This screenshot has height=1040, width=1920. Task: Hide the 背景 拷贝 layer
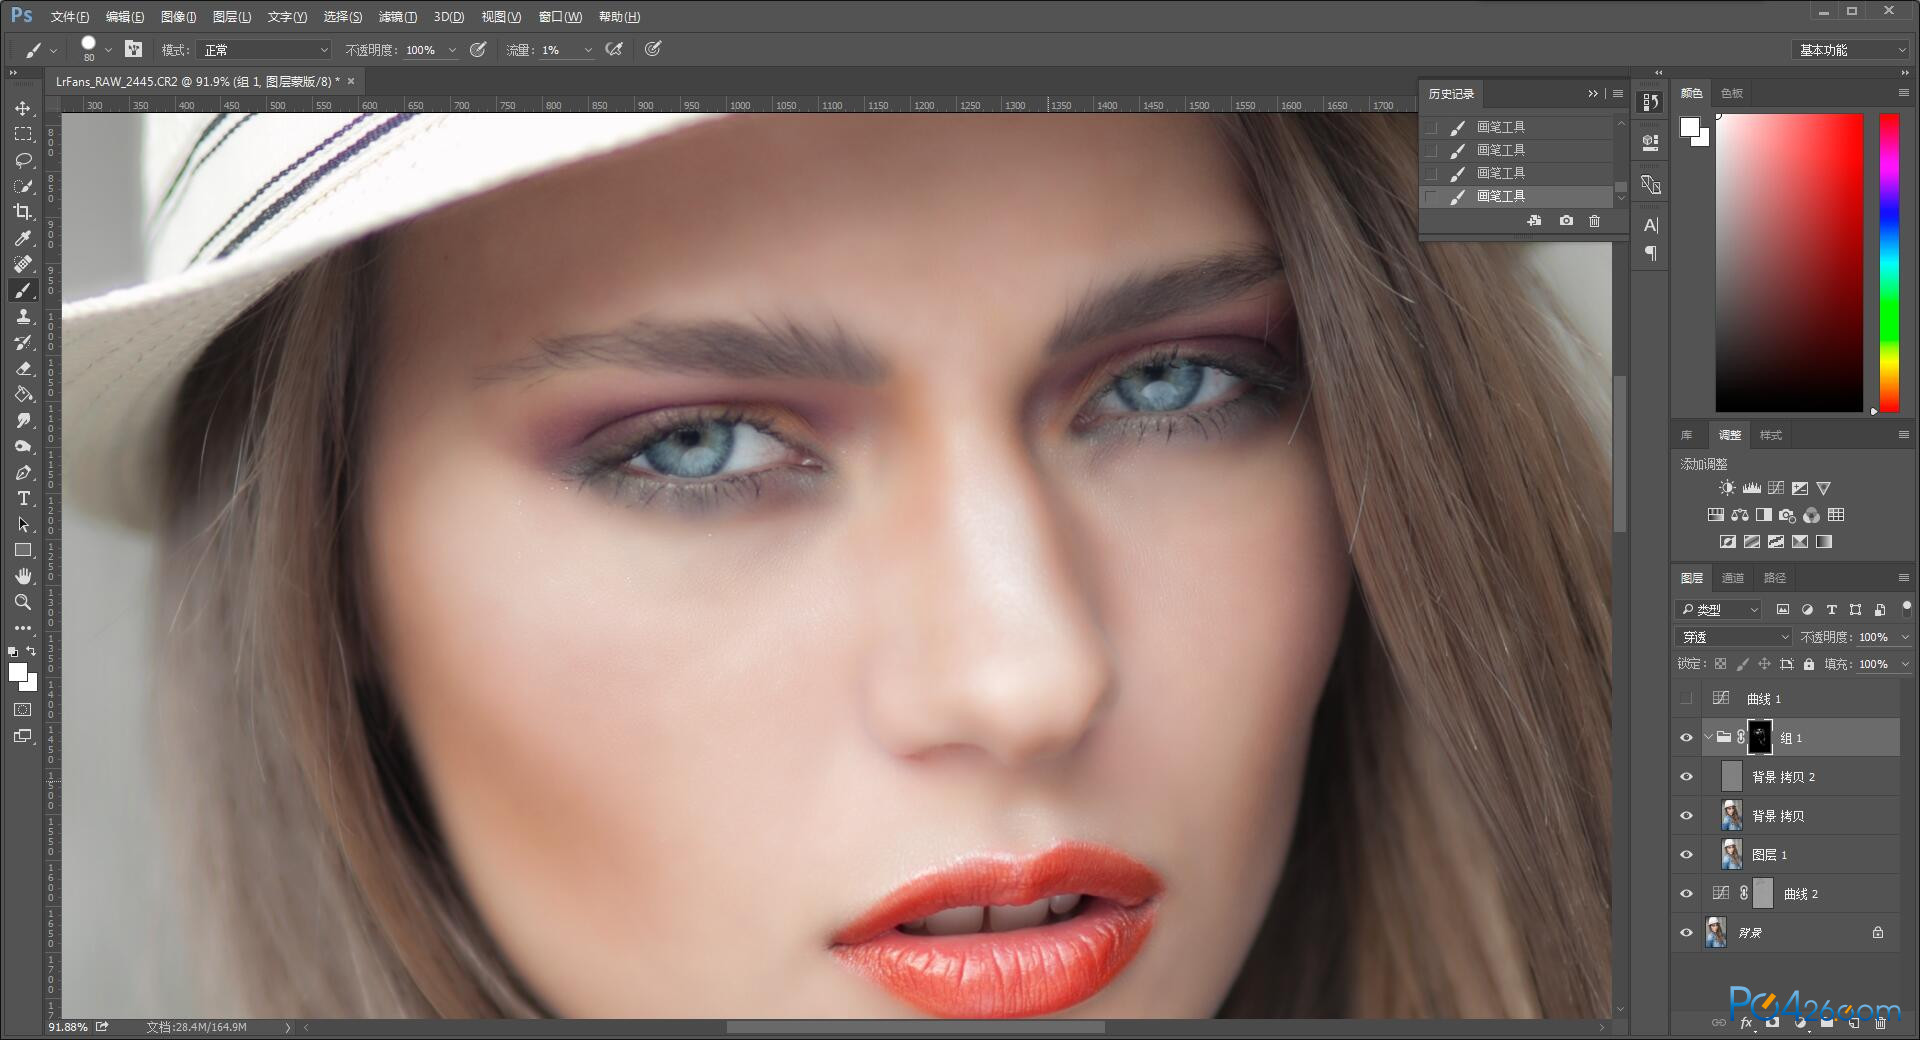pyautogui.click(x=1687, y=816)
